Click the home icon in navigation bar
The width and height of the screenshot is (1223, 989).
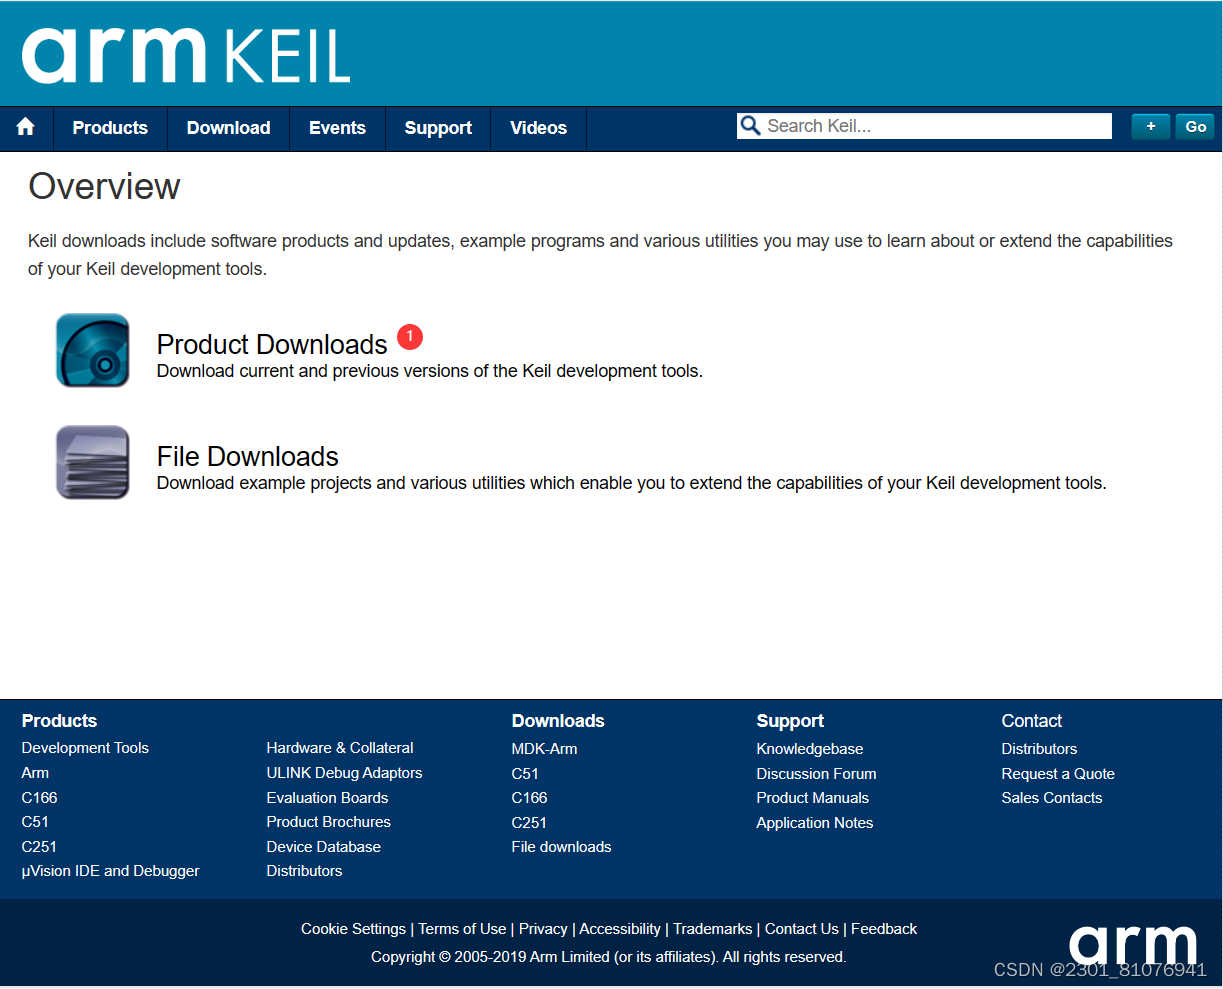tap(26, 127)
